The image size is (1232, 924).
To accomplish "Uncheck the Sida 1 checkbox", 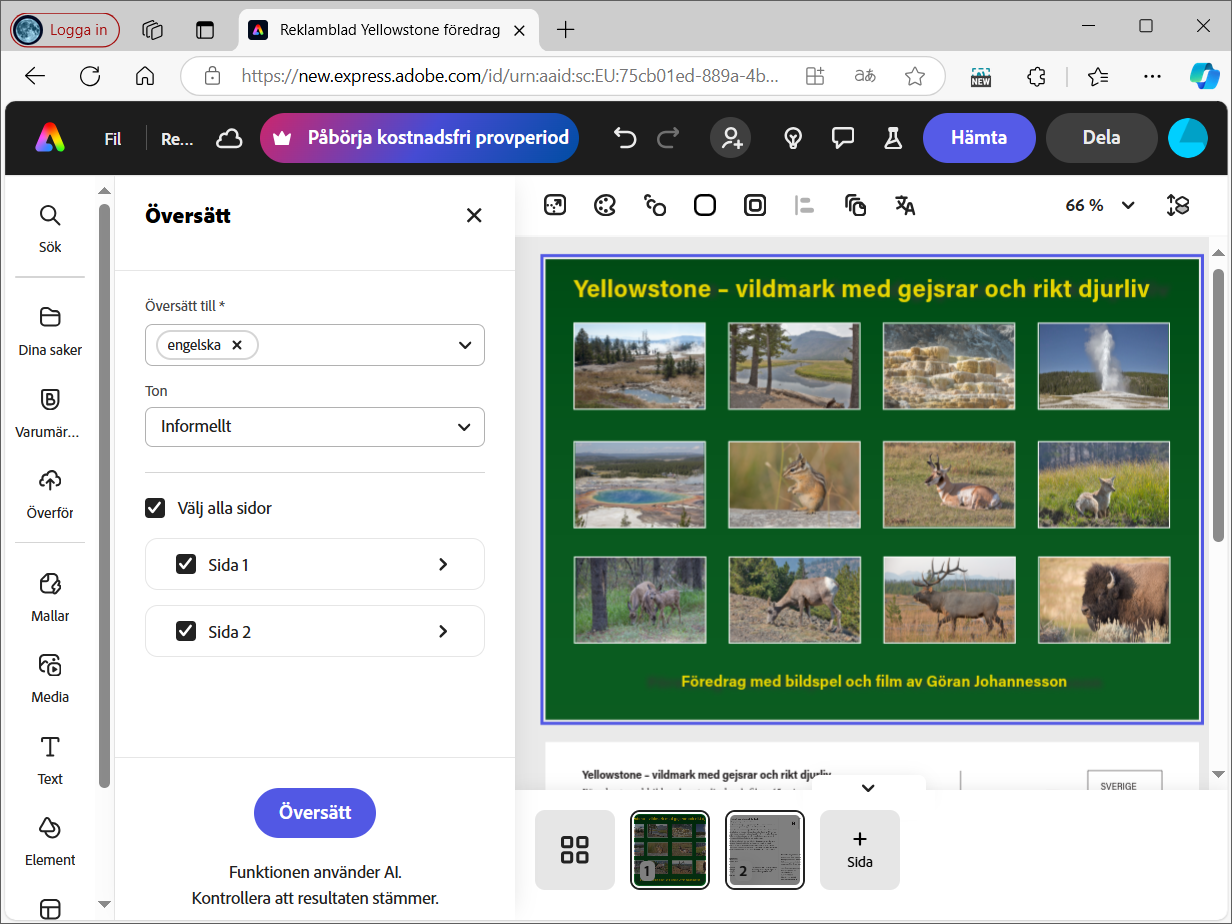I will click(186, 564).
